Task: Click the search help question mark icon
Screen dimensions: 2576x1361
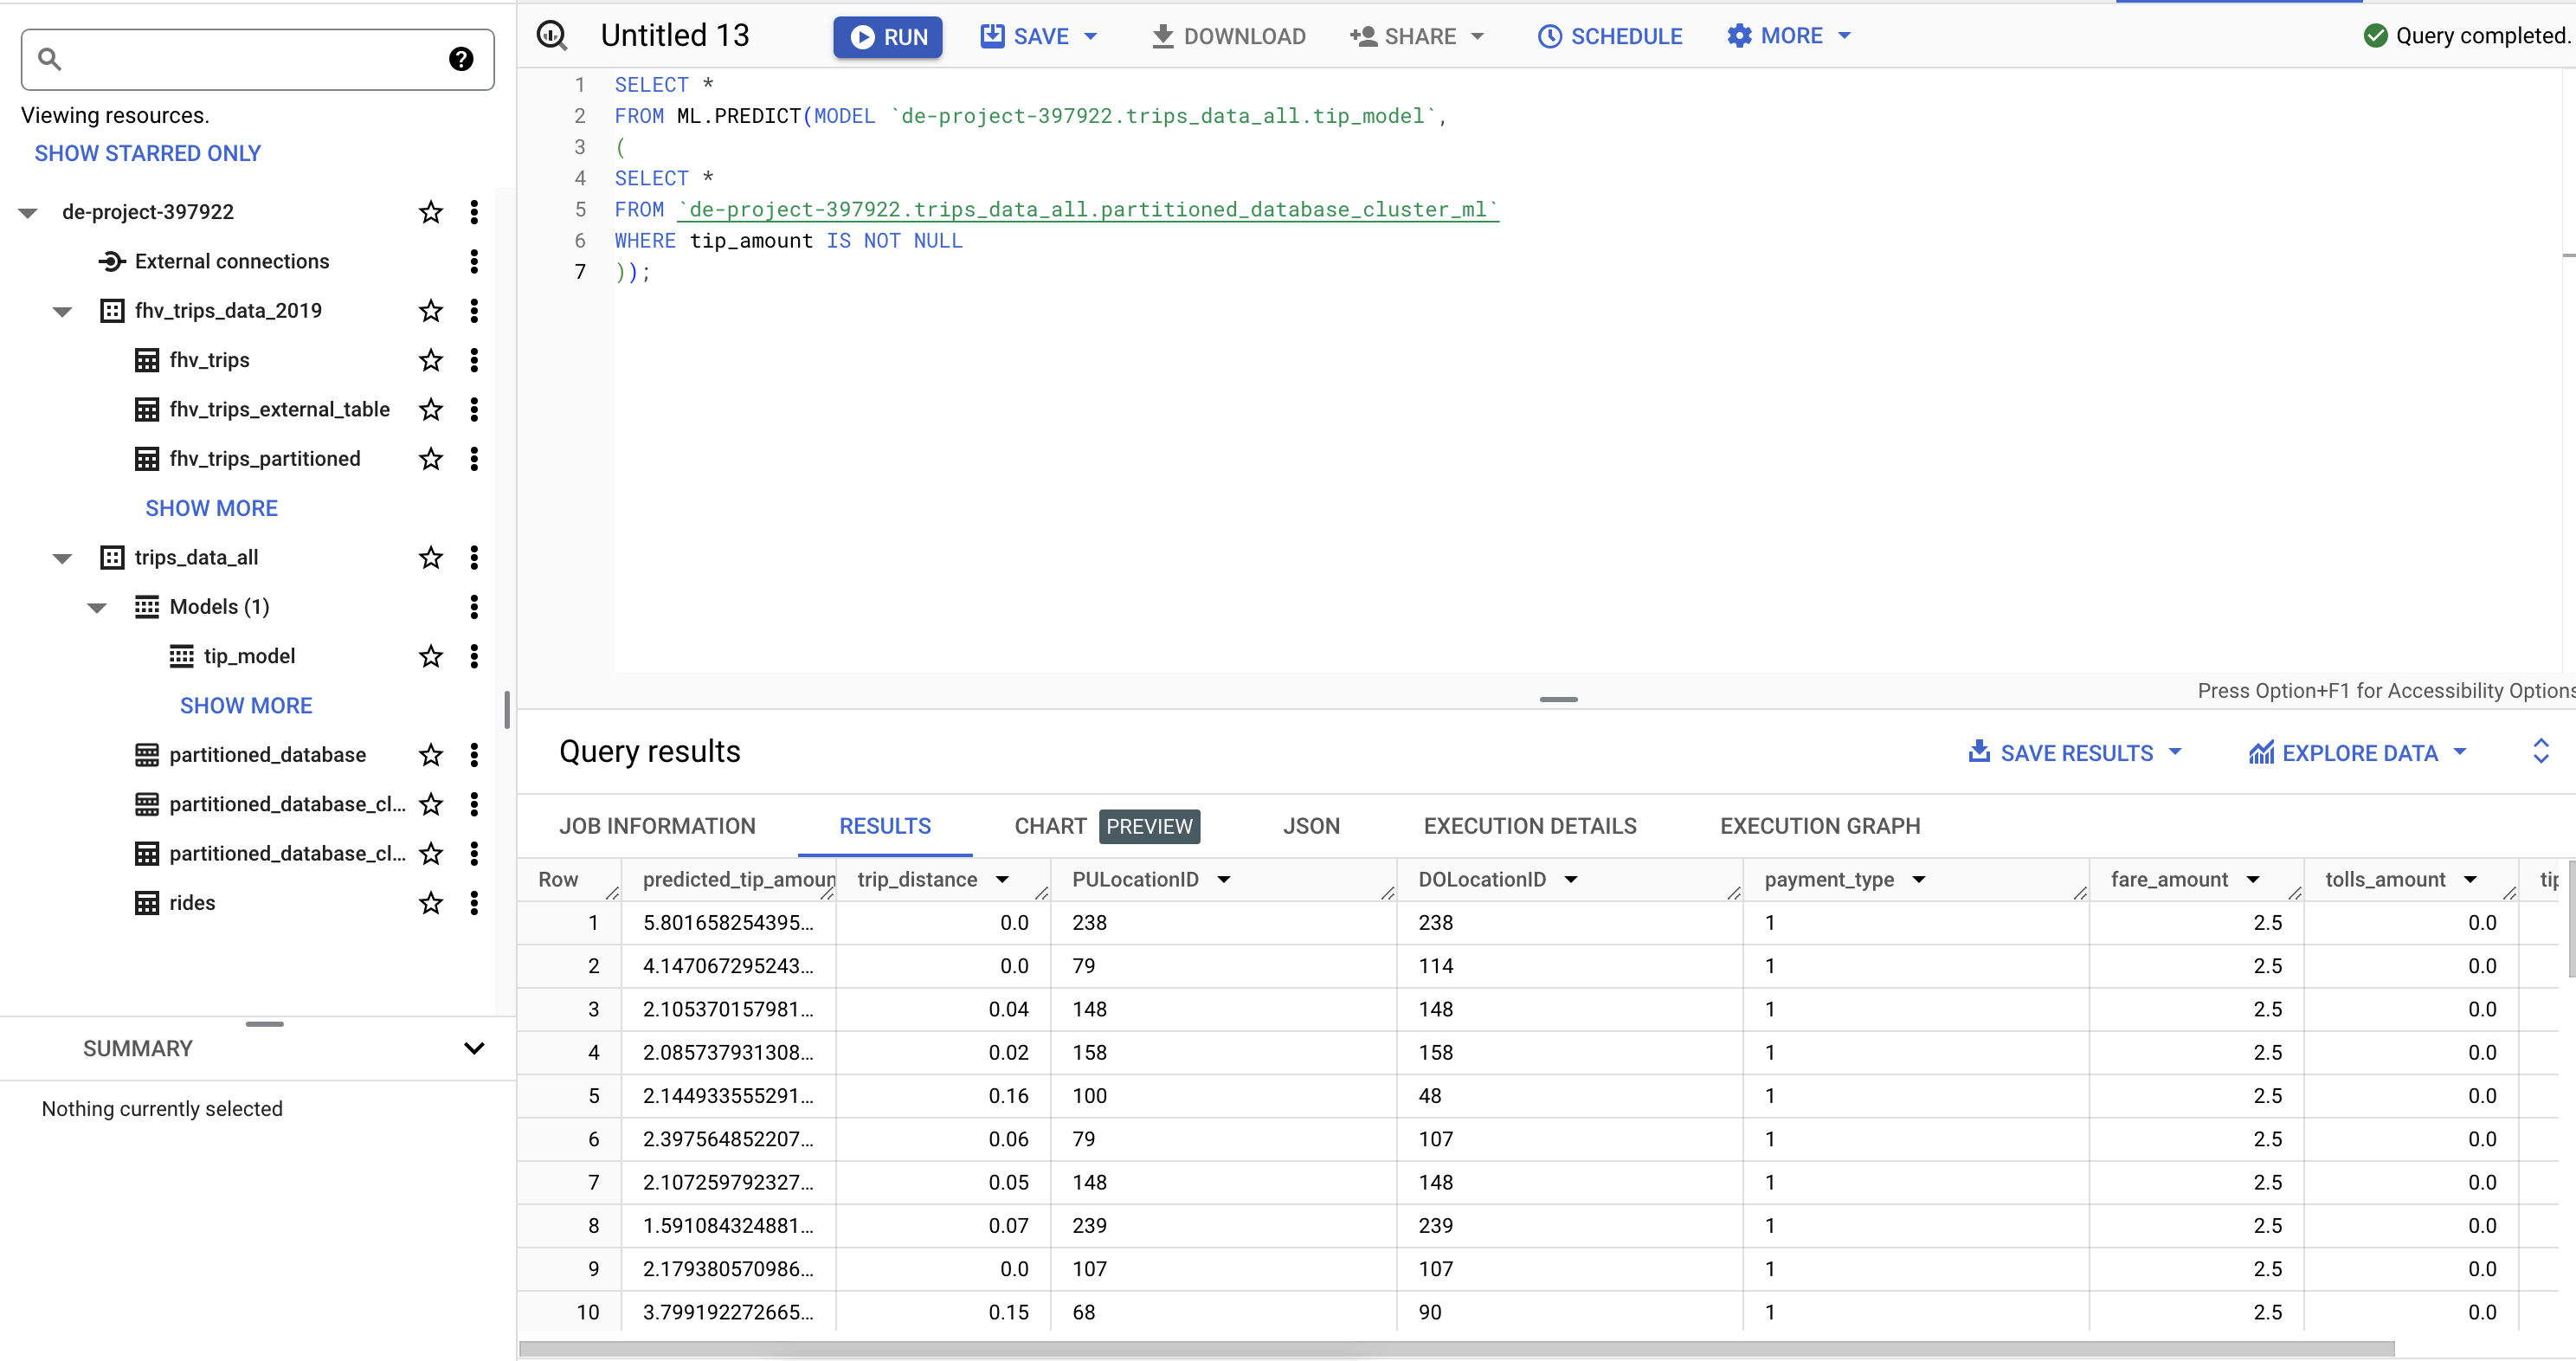Action: click(x=461, y=59)
